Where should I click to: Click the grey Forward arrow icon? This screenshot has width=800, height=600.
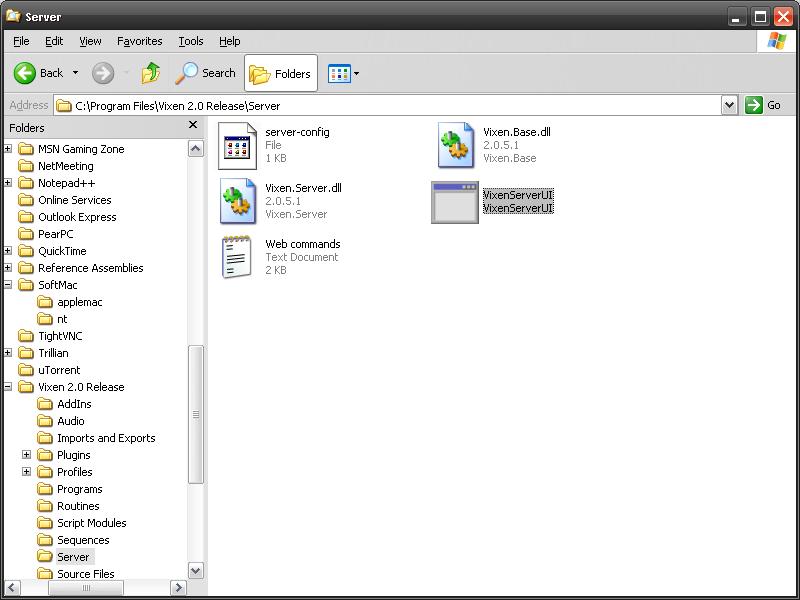(103, 73)
